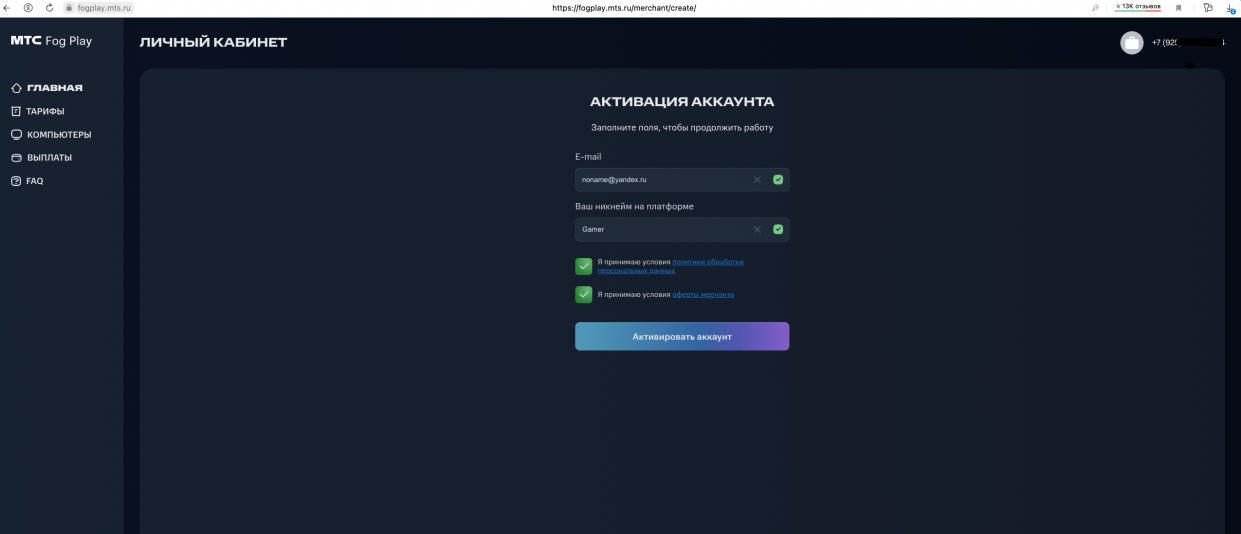Click the Выплаты payments icon
The width and height of the screenshot is (1241, 534).
tap(16, 158)
